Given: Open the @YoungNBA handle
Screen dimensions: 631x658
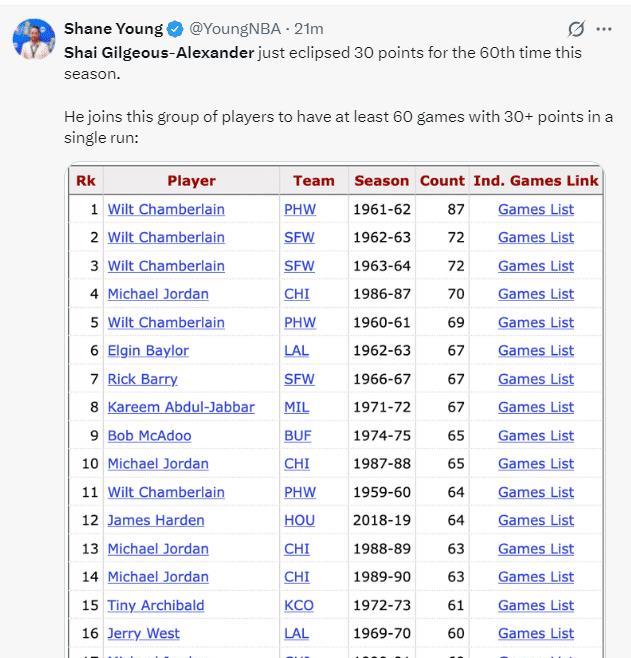Looking at the screenshot, I should coord(235,29).
